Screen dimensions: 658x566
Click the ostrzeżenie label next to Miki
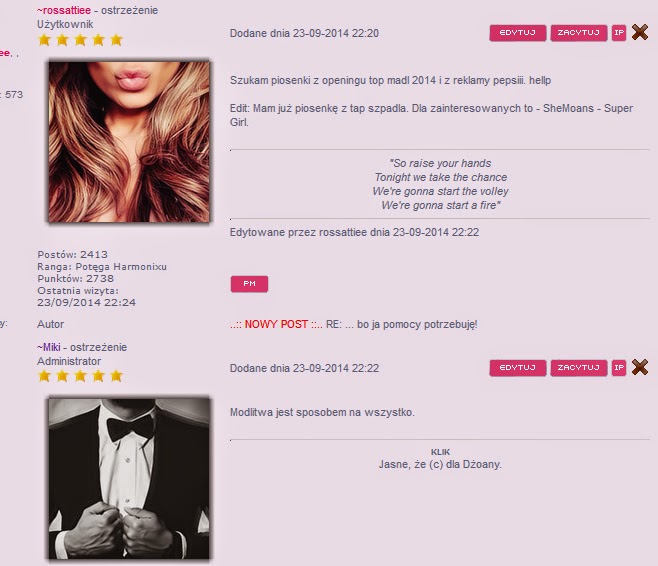point(98,347)
